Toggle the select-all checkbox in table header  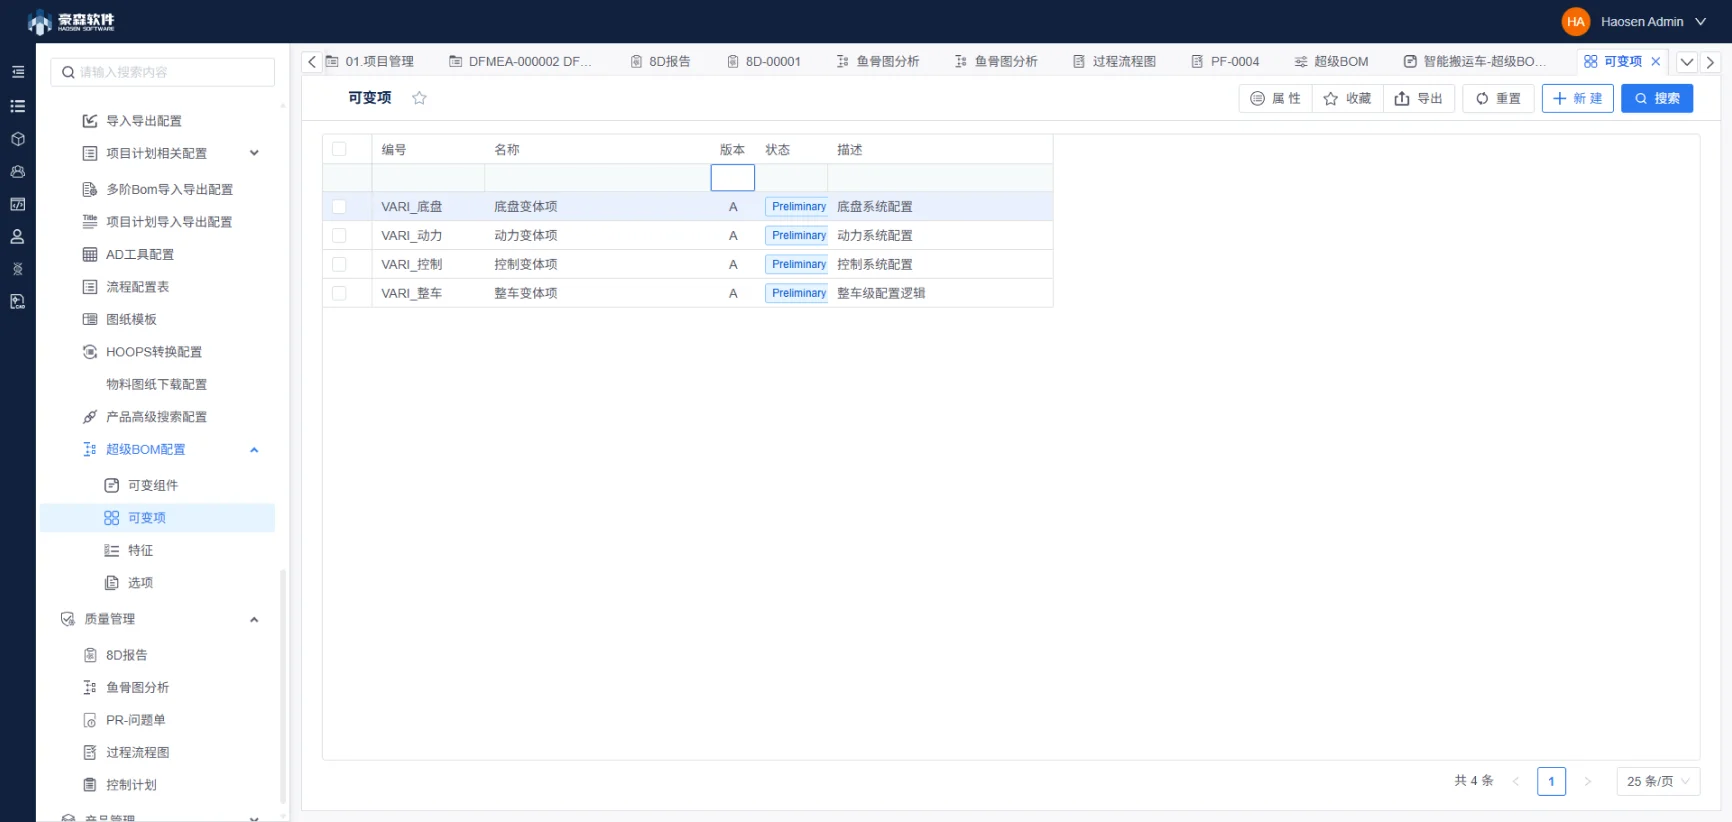point(339,149)
